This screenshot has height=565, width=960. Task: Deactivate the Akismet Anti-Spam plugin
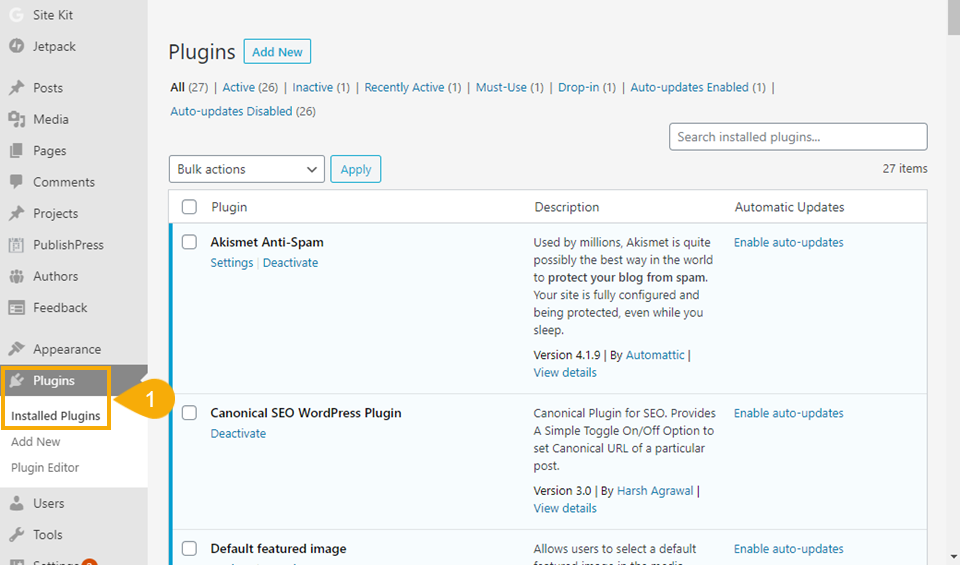pos(290,263)
